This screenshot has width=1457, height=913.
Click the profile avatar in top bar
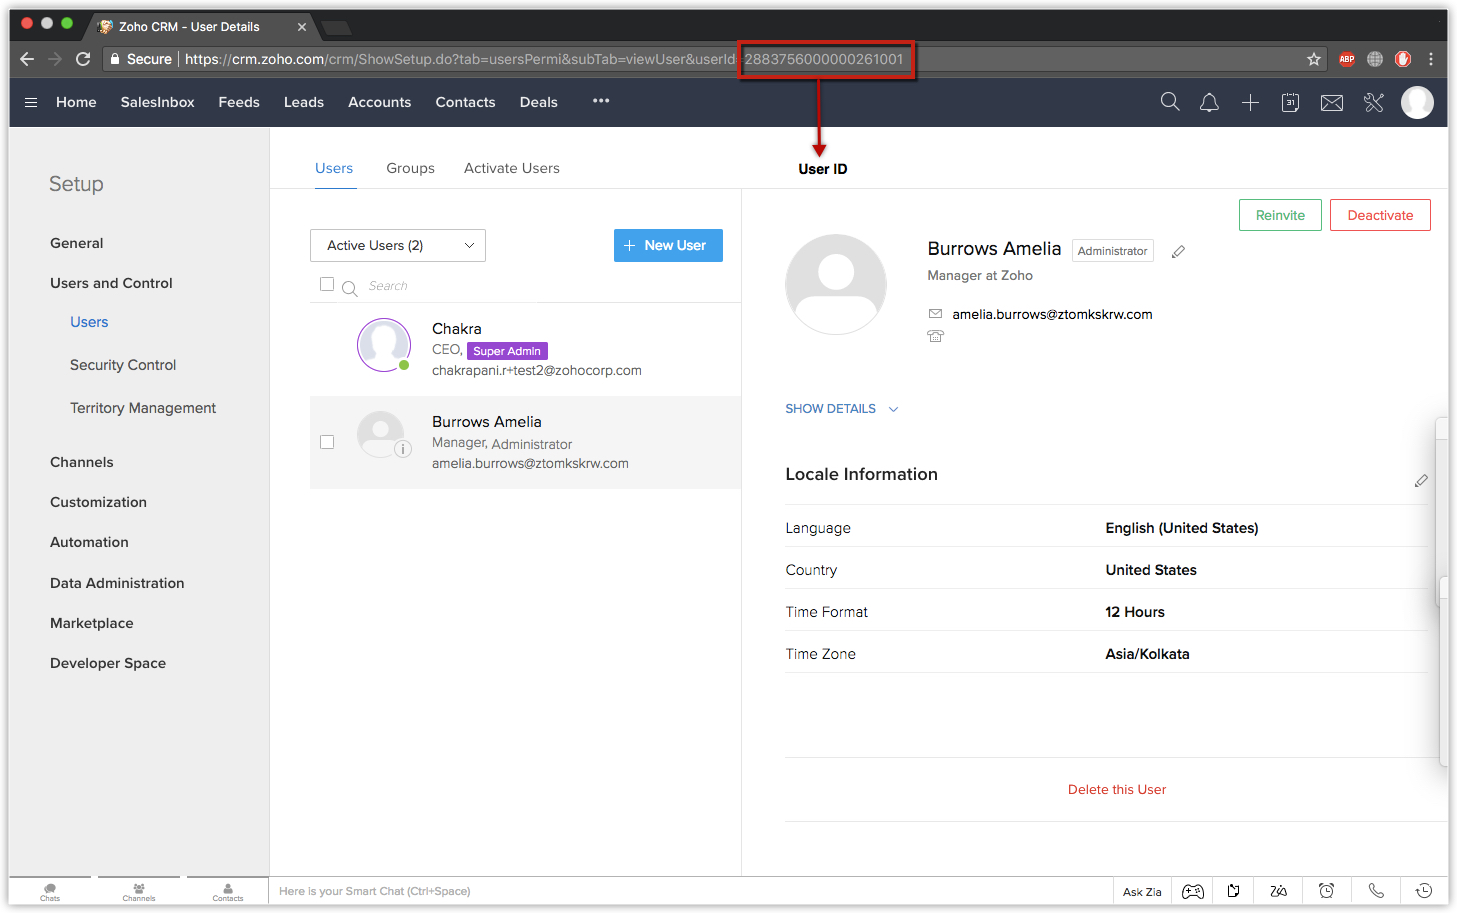[1417, 102]
